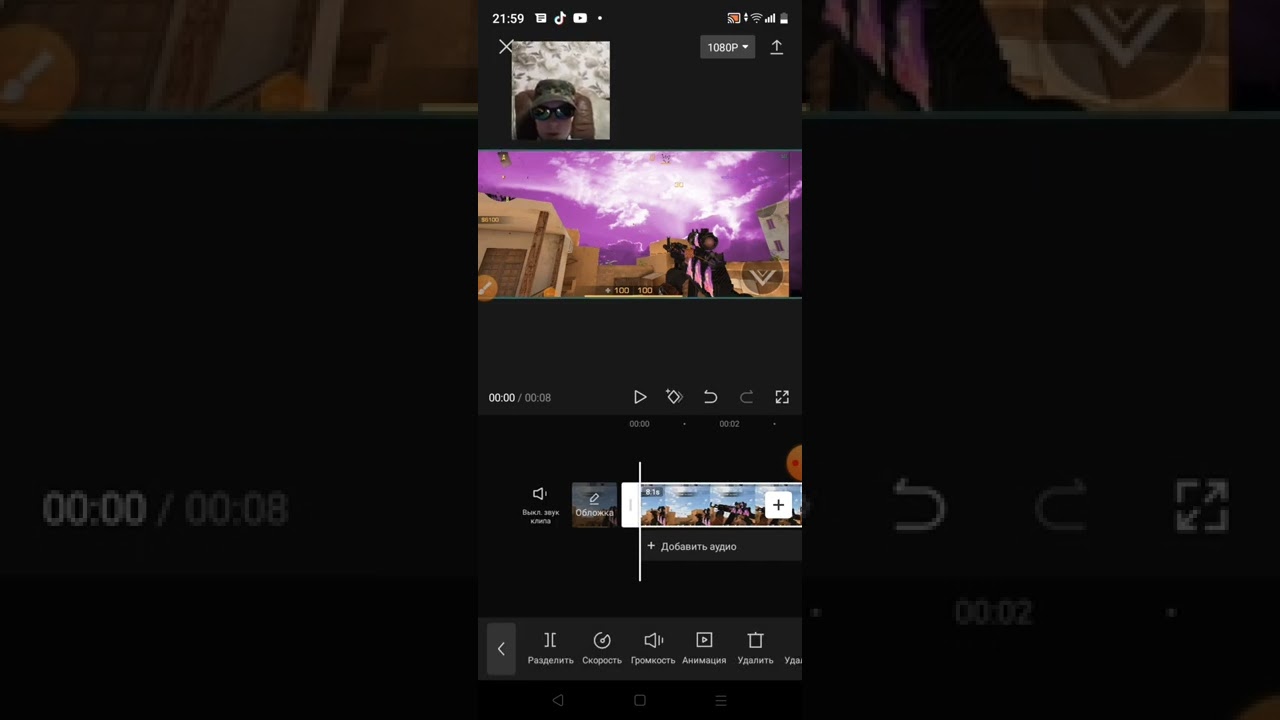Open Анимация animation options
The height and width of the screenshot is (720, 1280).
(704, 648)
